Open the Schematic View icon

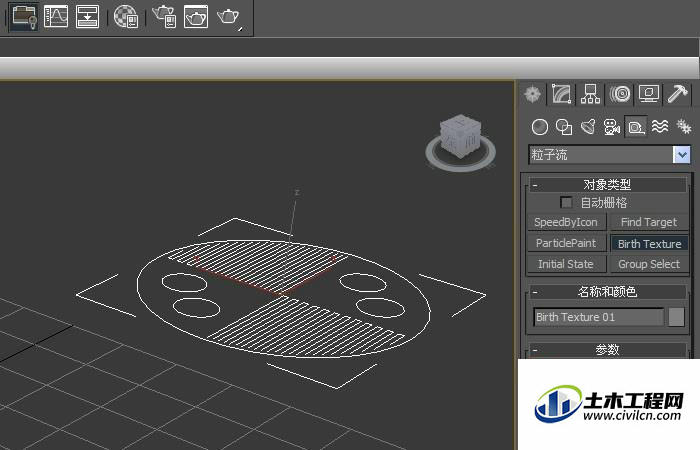coord(88,17)
